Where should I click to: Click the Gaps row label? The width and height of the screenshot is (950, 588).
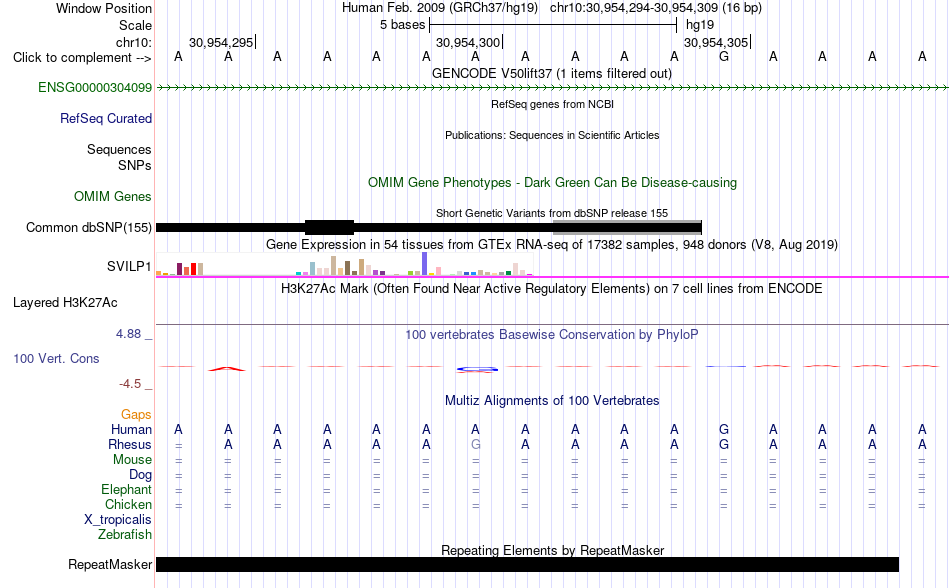click(x=136, y=415)
